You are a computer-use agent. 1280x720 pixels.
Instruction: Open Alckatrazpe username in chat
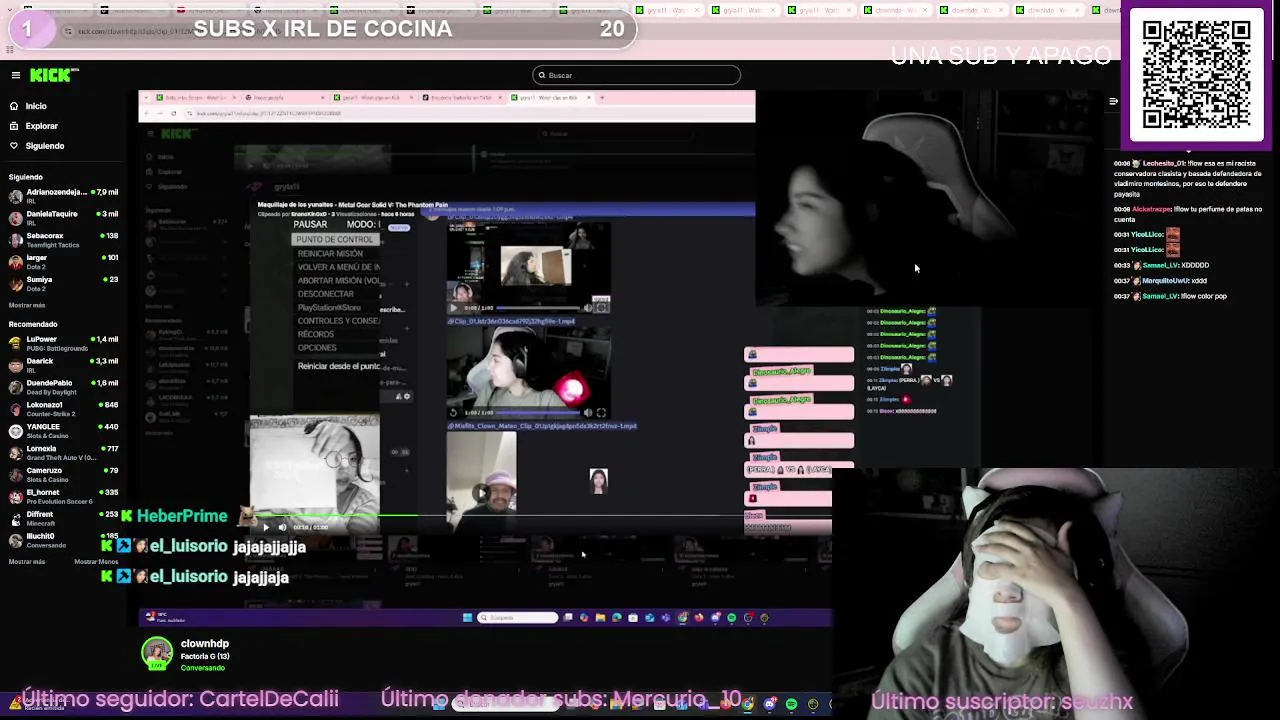pyautogui.click(x=1153, y=209)
